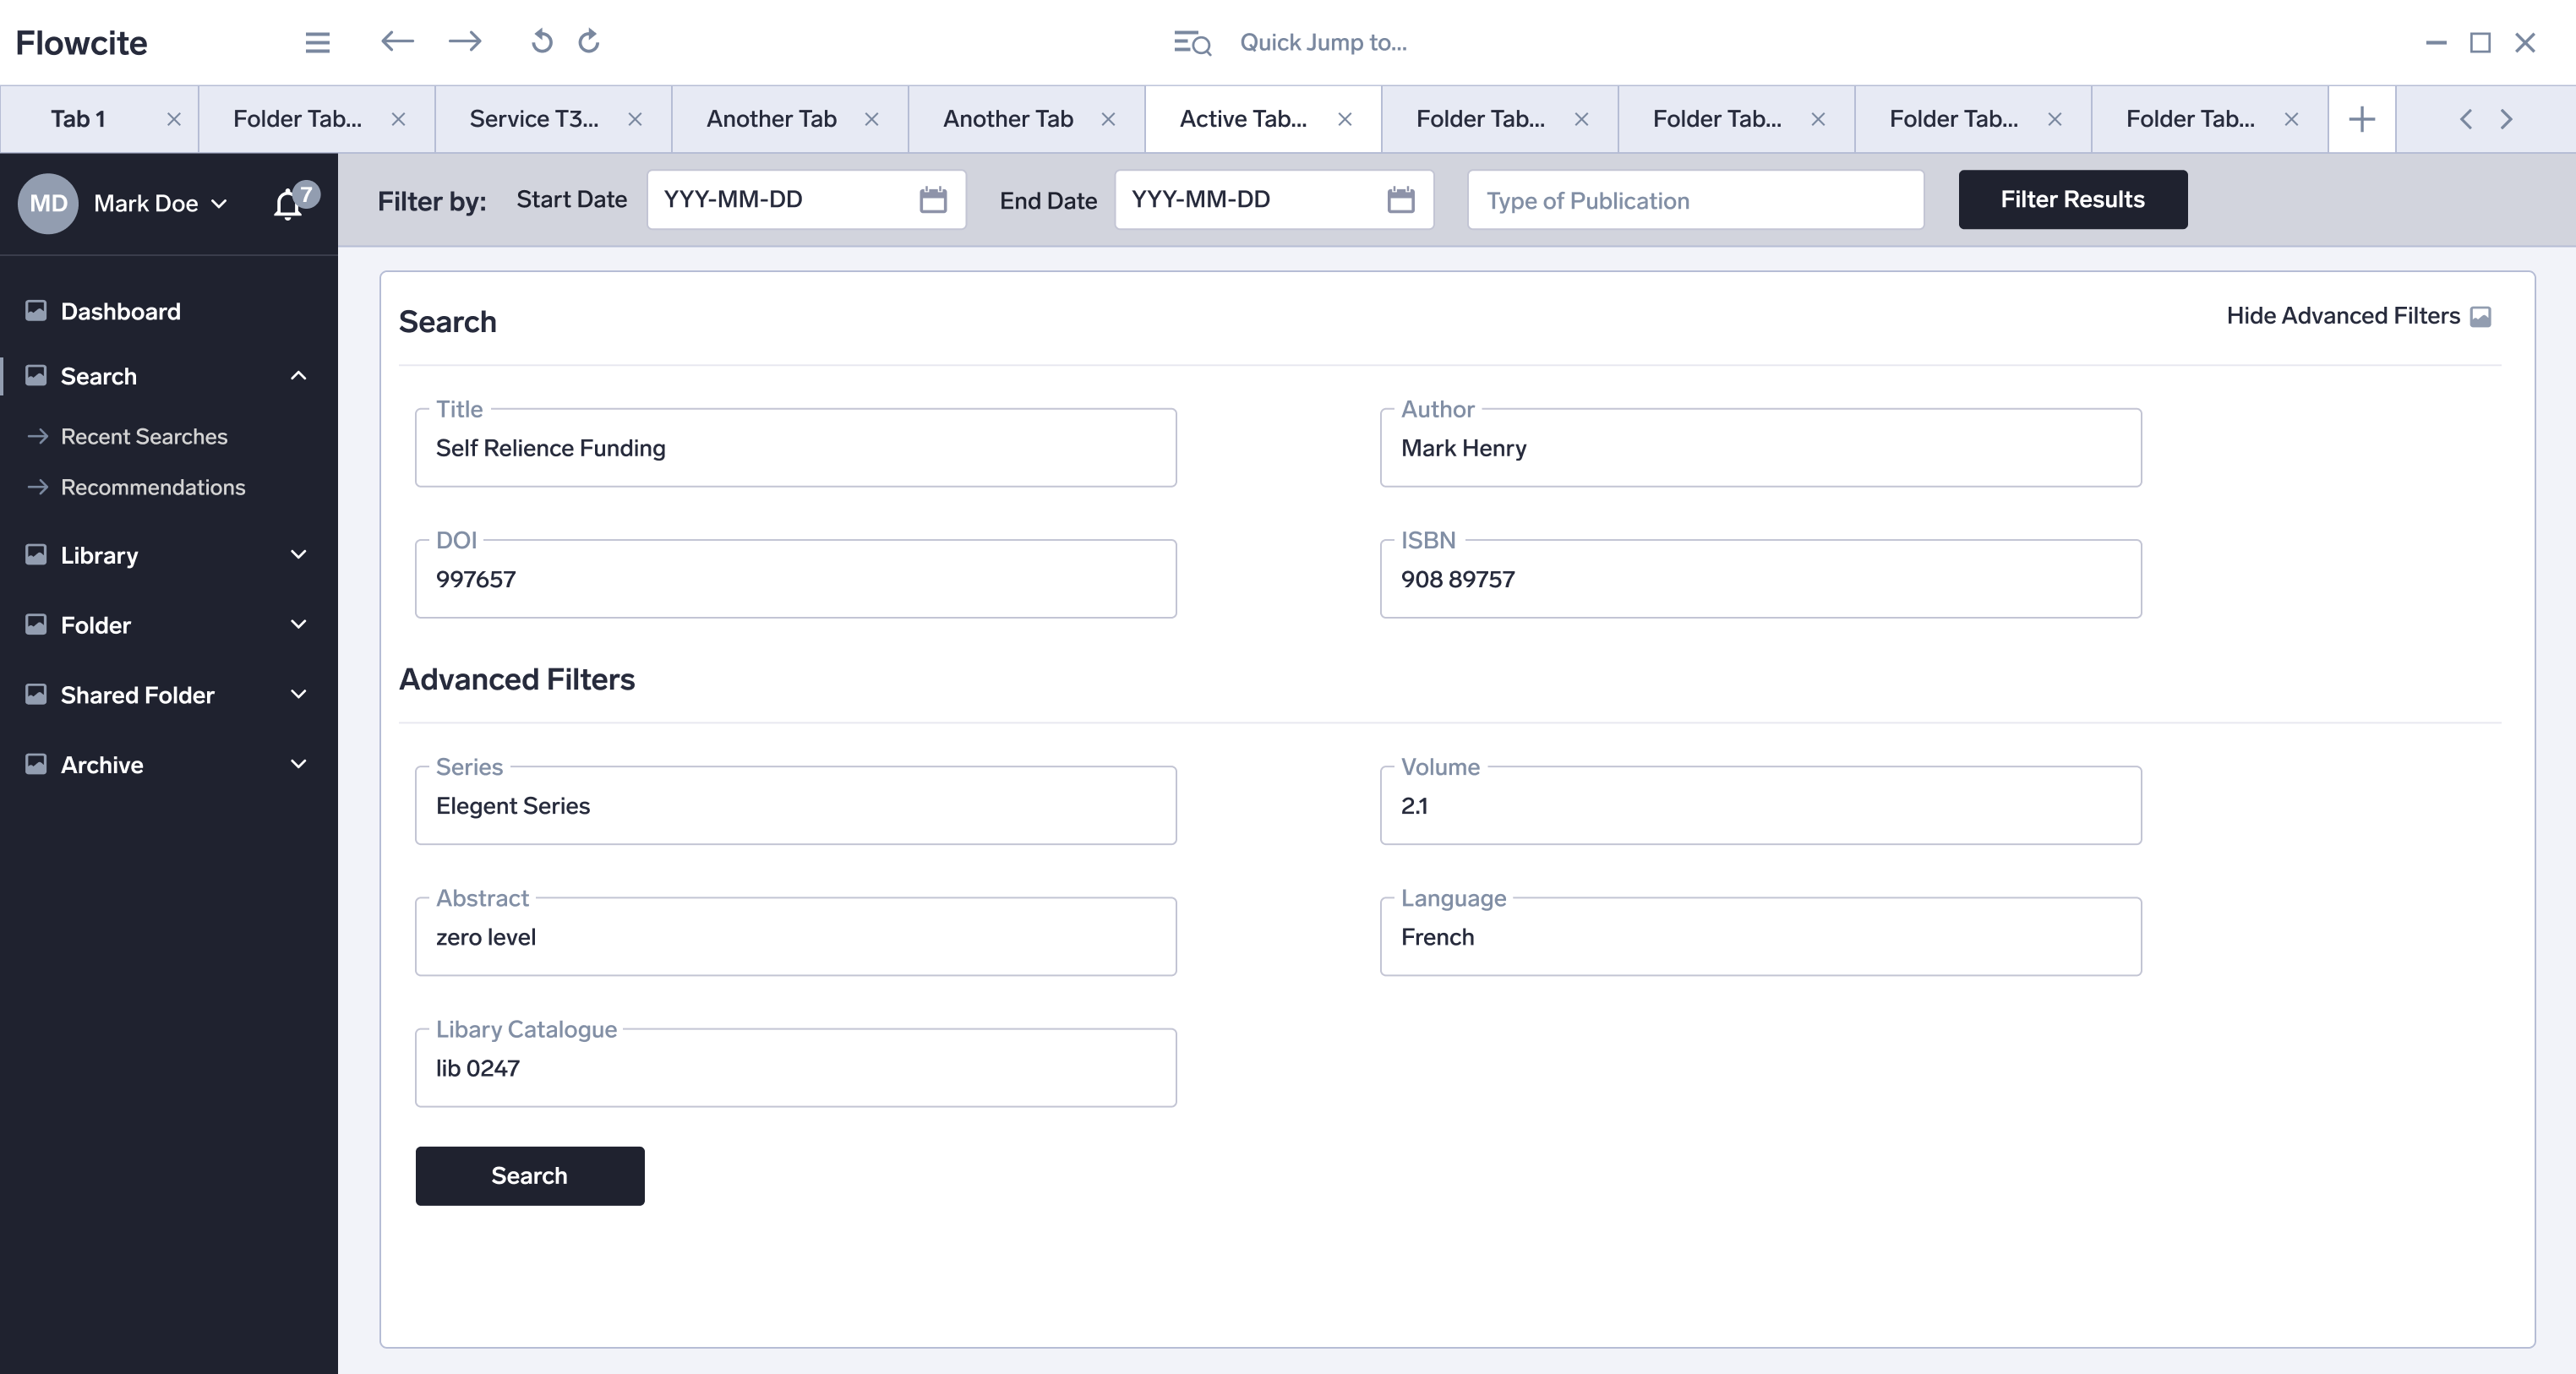The height and width of the screenshot is (1374, 2576).
Task: Click the hamburger menu icon
Action: [317, 42]
